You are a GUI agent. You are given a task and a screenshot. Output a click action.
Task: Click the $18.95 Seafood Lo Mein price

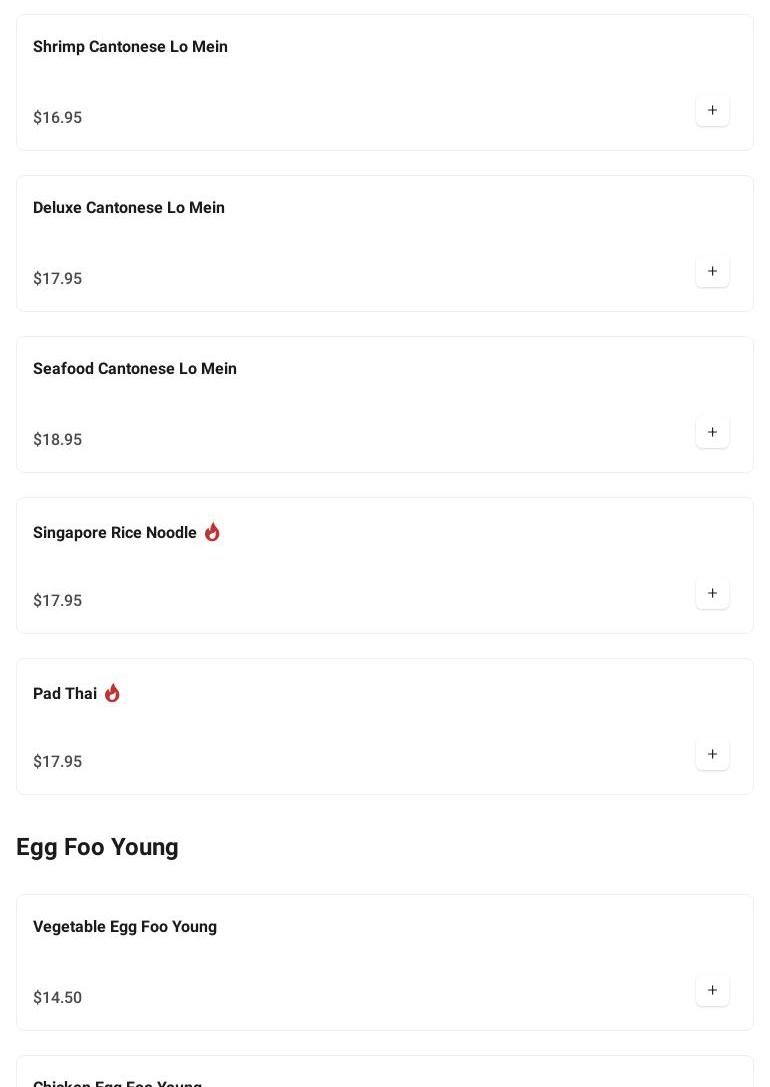coord(58,440)
